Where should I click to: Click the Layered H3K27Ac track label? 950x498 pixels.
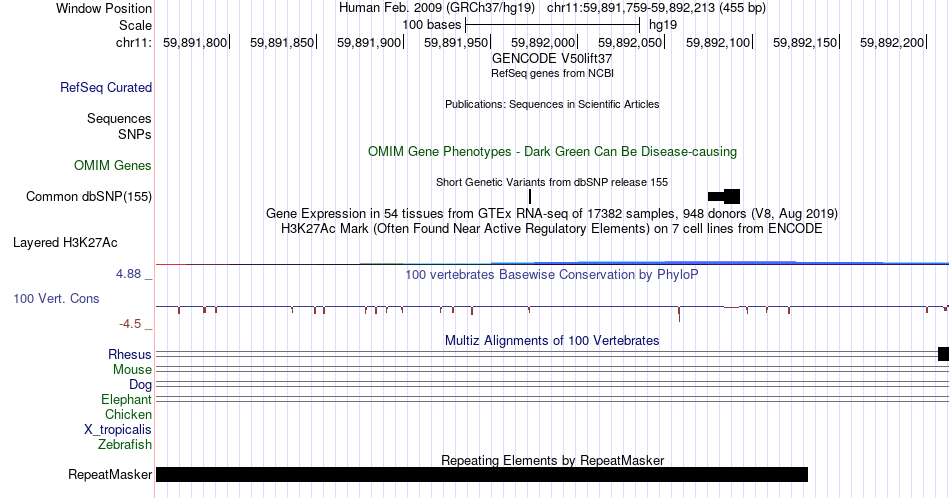point(65,242)
